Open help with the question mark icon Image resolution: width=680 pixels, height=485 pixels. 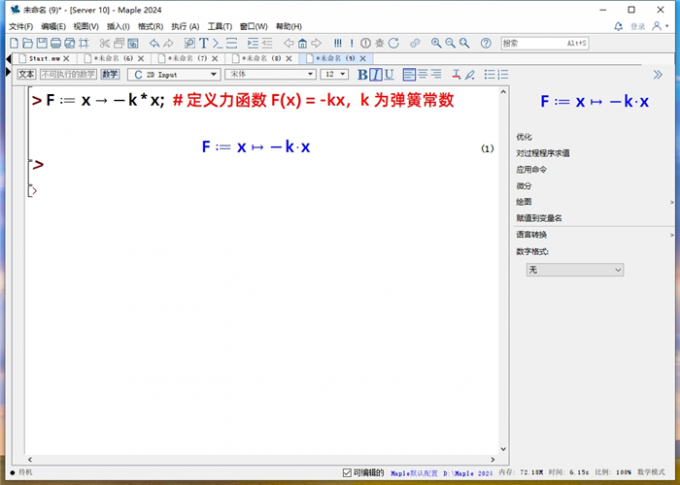486,43
